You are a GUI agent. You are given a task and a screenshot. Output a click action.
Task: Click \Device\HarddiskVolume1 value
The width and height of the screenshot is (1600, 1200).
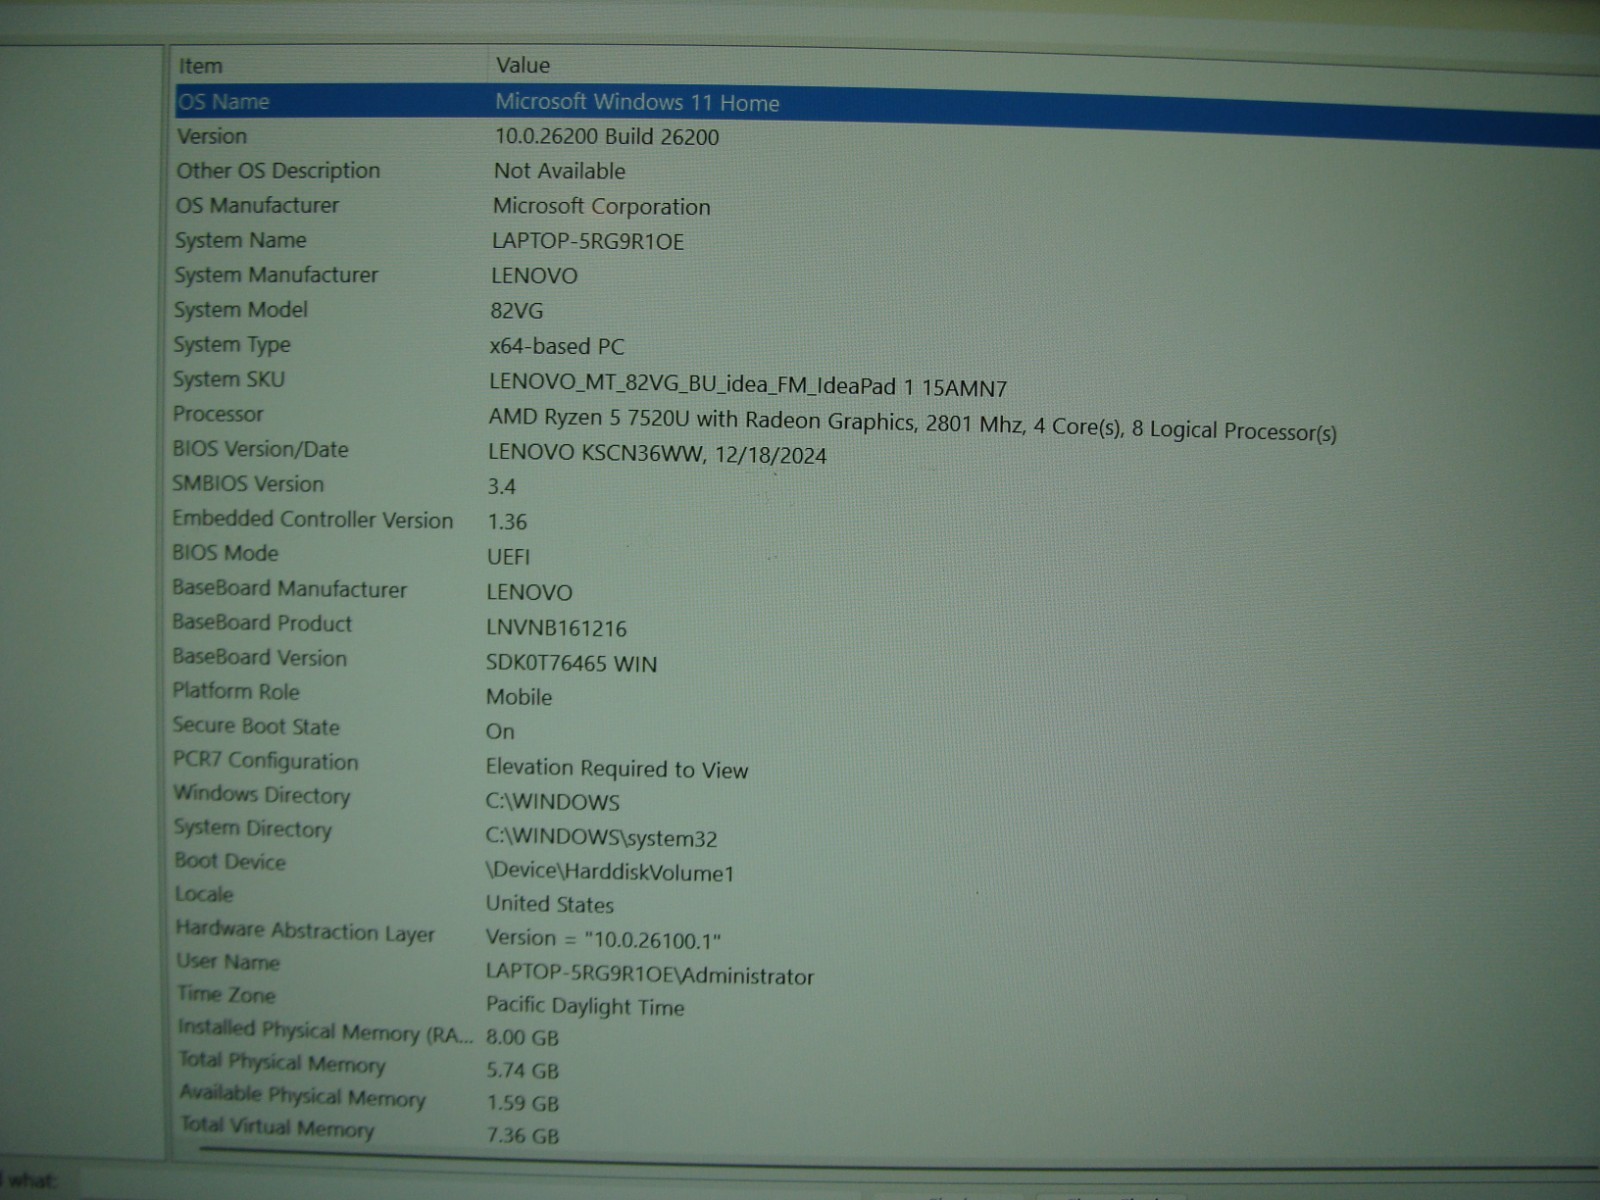(610, 872)
